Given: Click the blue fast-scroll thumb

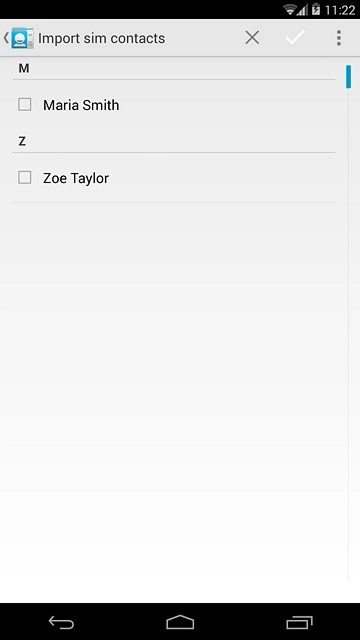Looking at the screenshot, I should (x=348, y=76).
